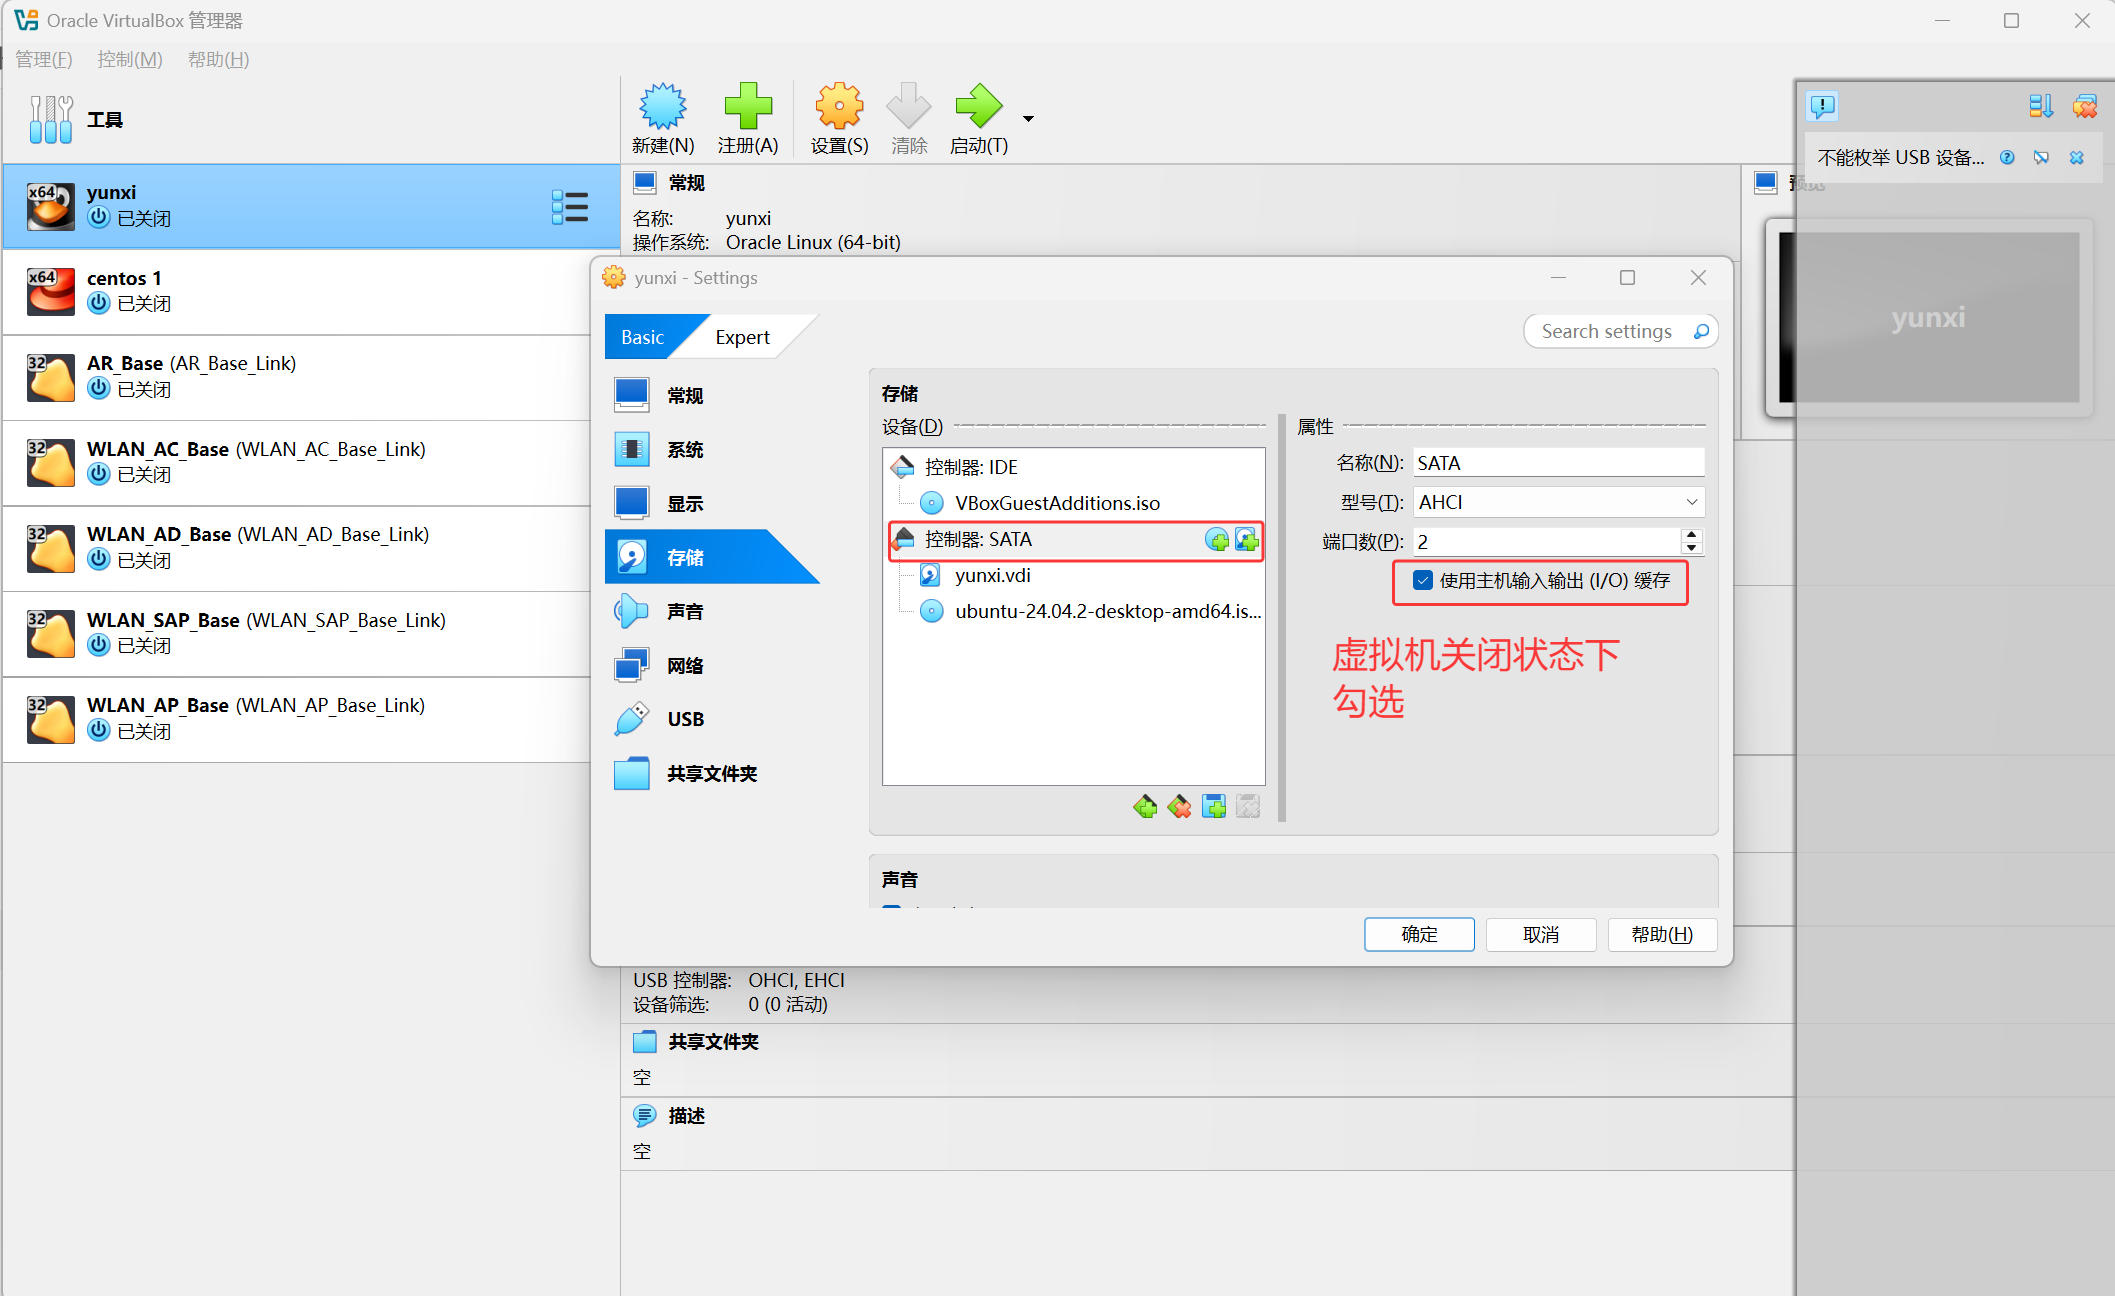Click the remove controller icon below device tree
Viewport: 2115px width, 1296px height.
pyautogui.click(x=1179, y=806)
